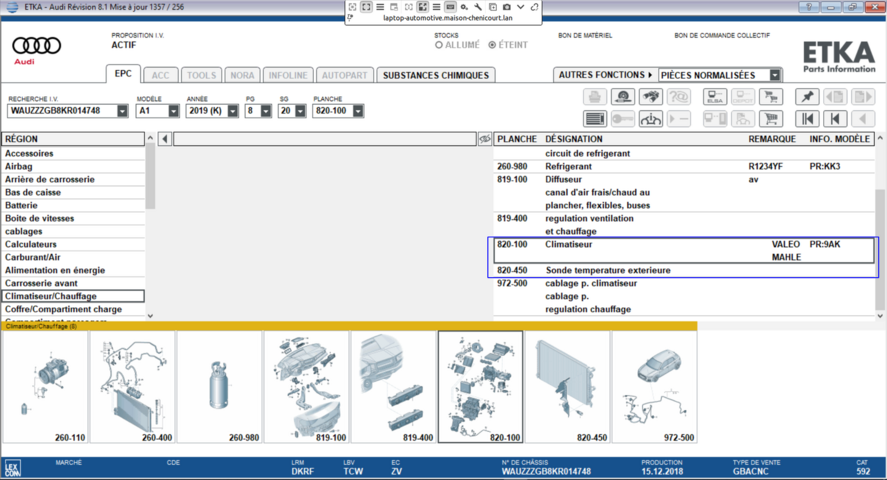The image size is (887, 480).
Task: Open the single shopping cart icon
Action: 771,119
